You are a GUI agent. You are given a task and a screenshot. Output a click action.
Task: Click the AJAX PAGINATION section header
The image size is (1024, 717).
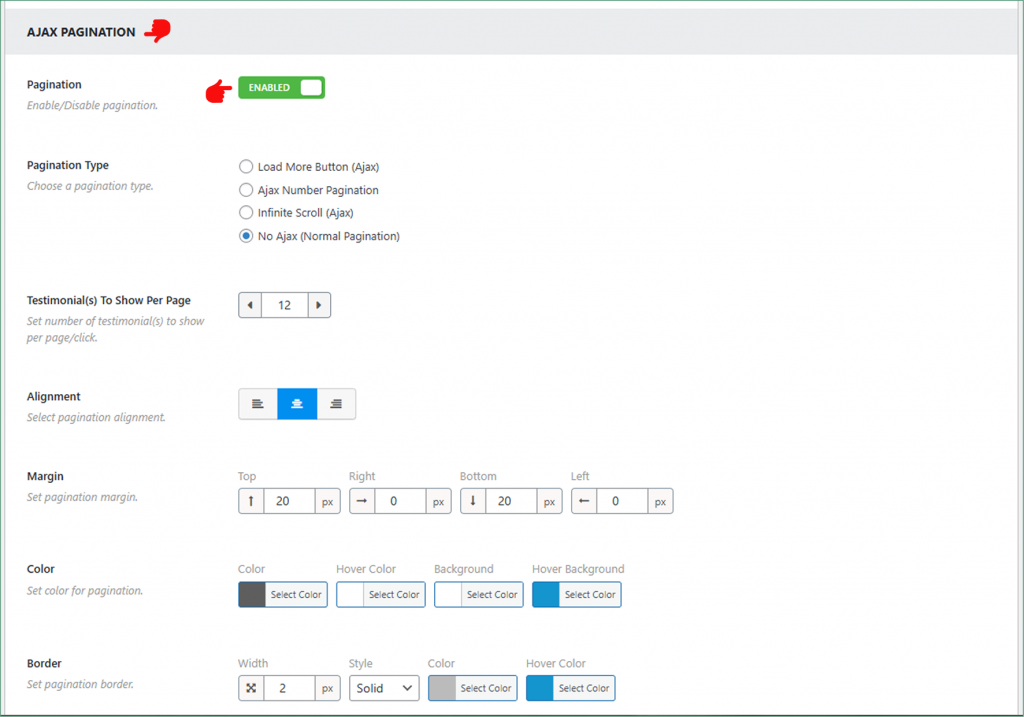(x=81, y=32)
